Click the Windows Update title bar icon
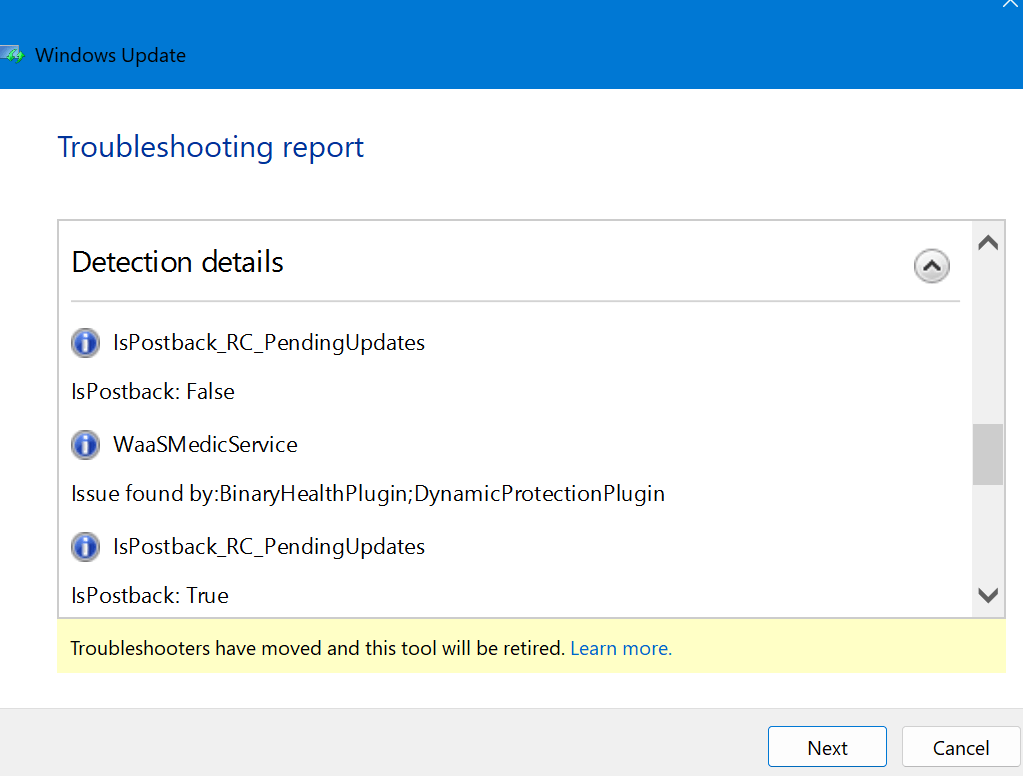 click(x=12, y=55)
